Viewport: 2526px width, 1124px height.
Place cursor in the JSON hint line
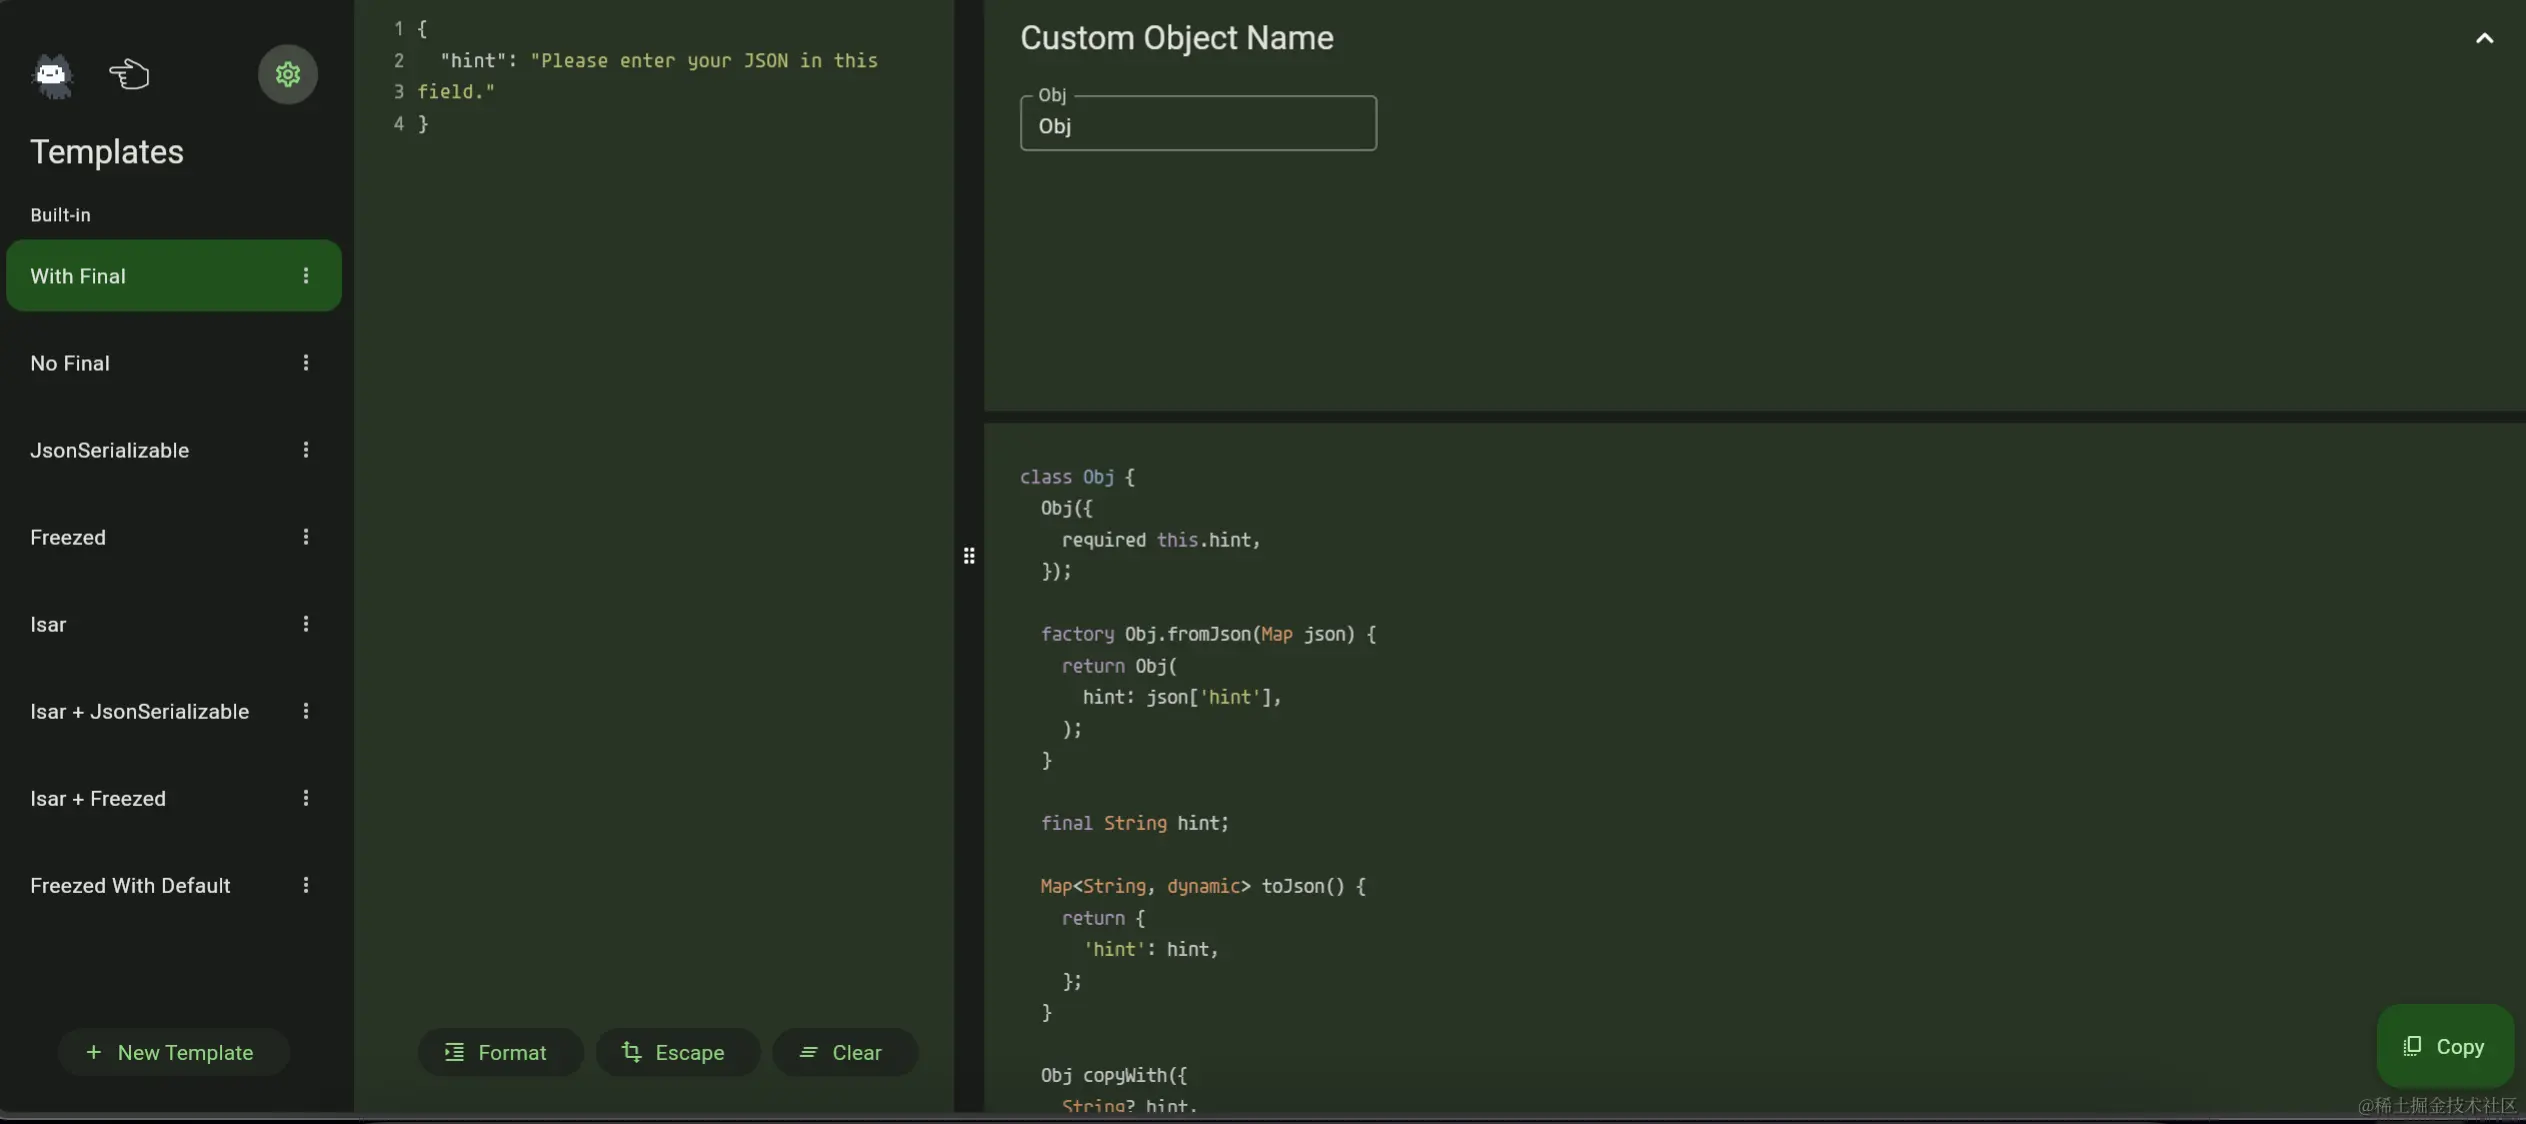pyautogui.click(x=659, y=60)
